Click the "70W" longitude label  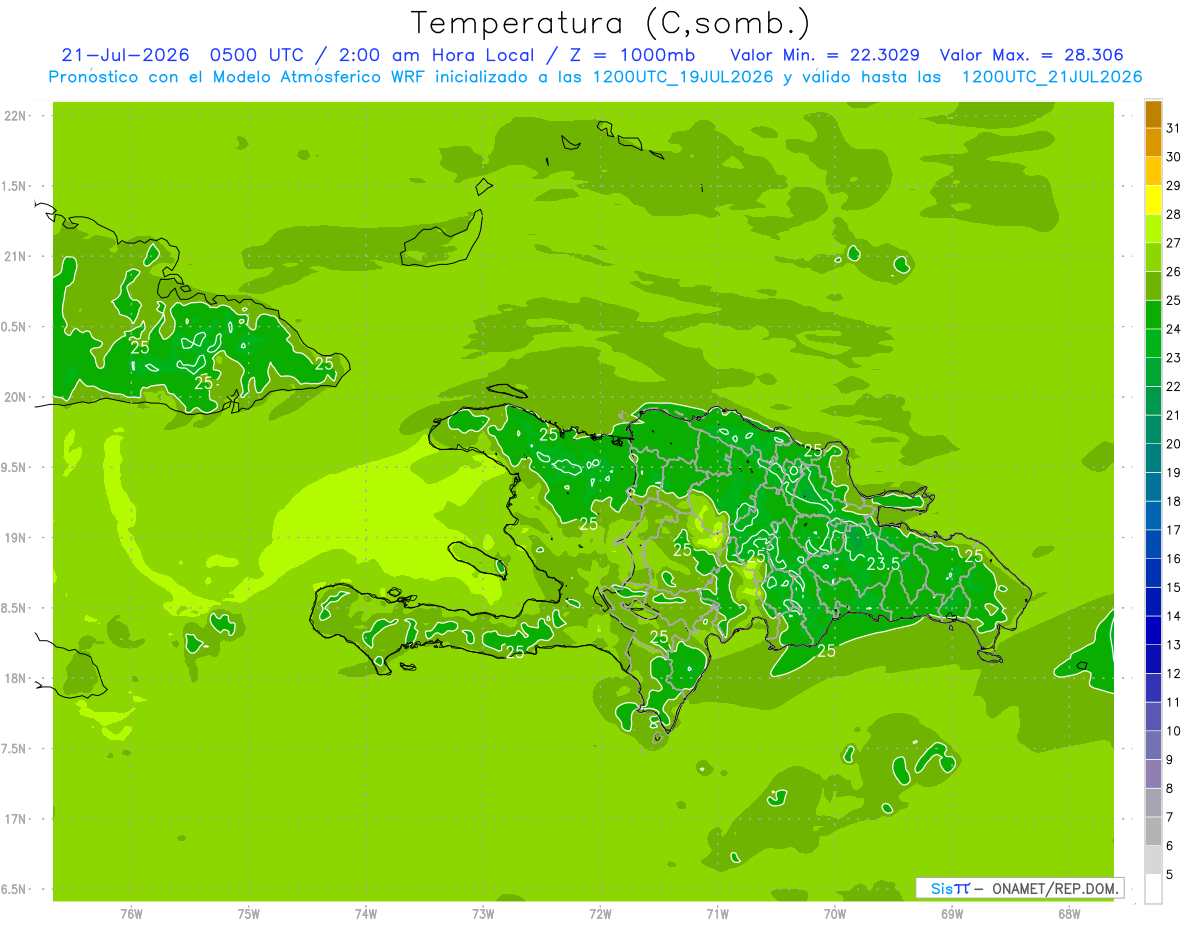coord(835,913)
